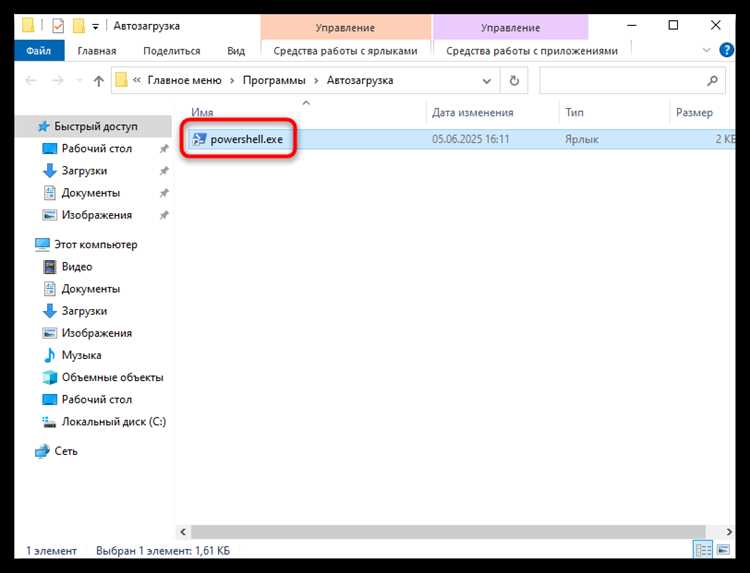
Task: Click the Музыка note icon
Action: 49,355
